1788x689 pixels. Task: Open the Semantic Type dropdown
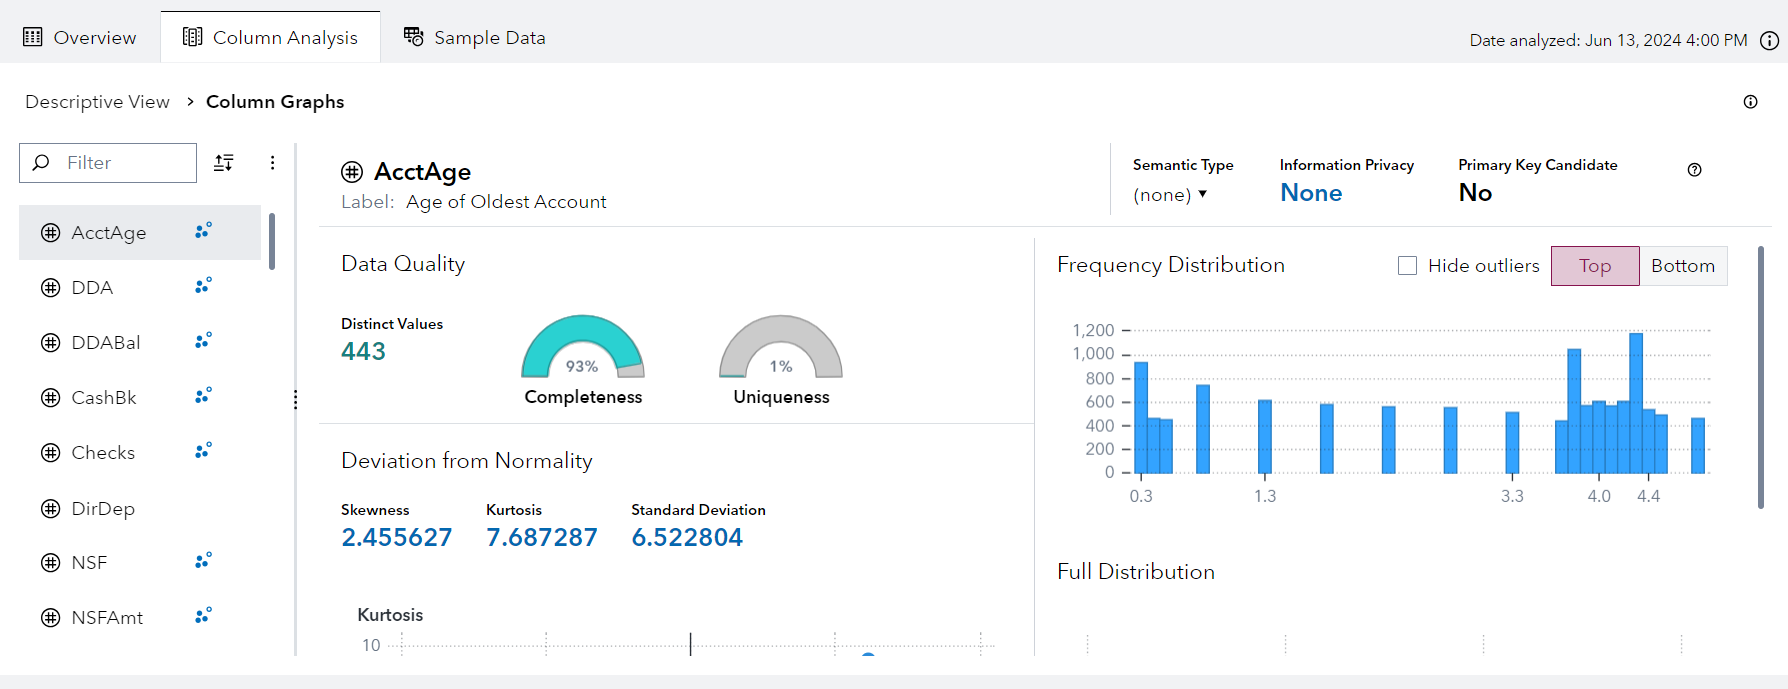pos(1170,195)
